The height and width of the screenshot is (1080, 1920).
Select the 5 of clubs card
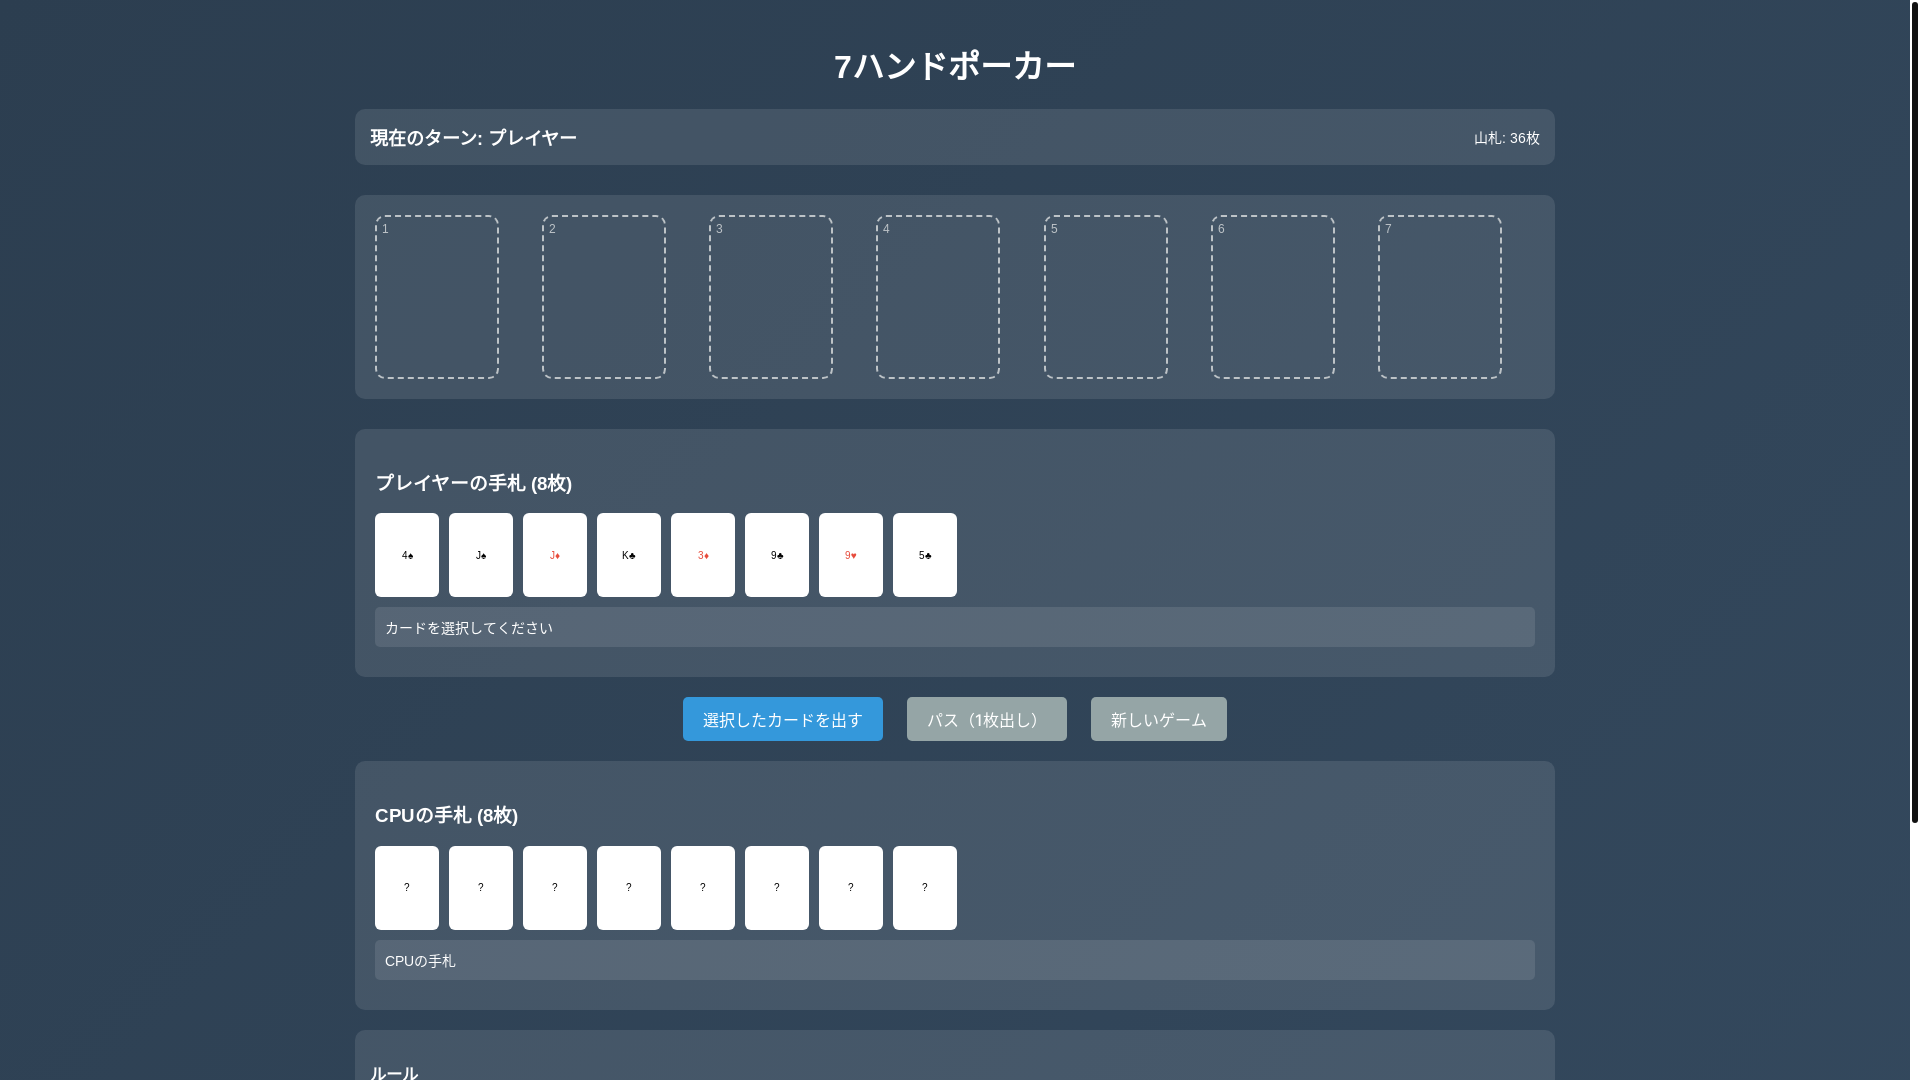point(924,555)
